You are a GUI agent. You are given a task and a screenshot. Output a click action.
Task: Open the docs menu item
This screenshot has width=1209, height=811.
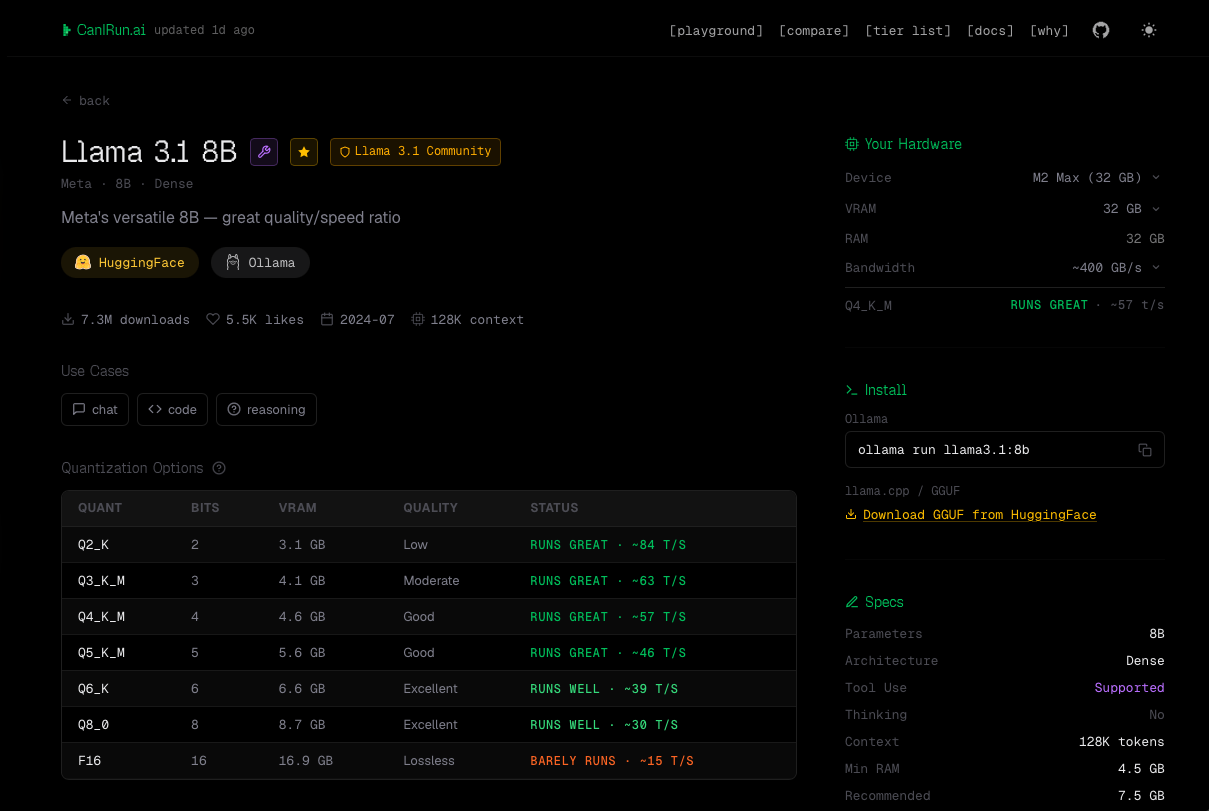[990, 31]
